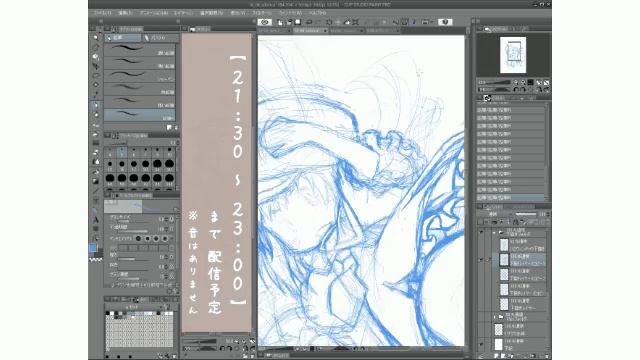Click the New file icon in command bar
This screenshot has height=360, width=640.
pos(280,22)
